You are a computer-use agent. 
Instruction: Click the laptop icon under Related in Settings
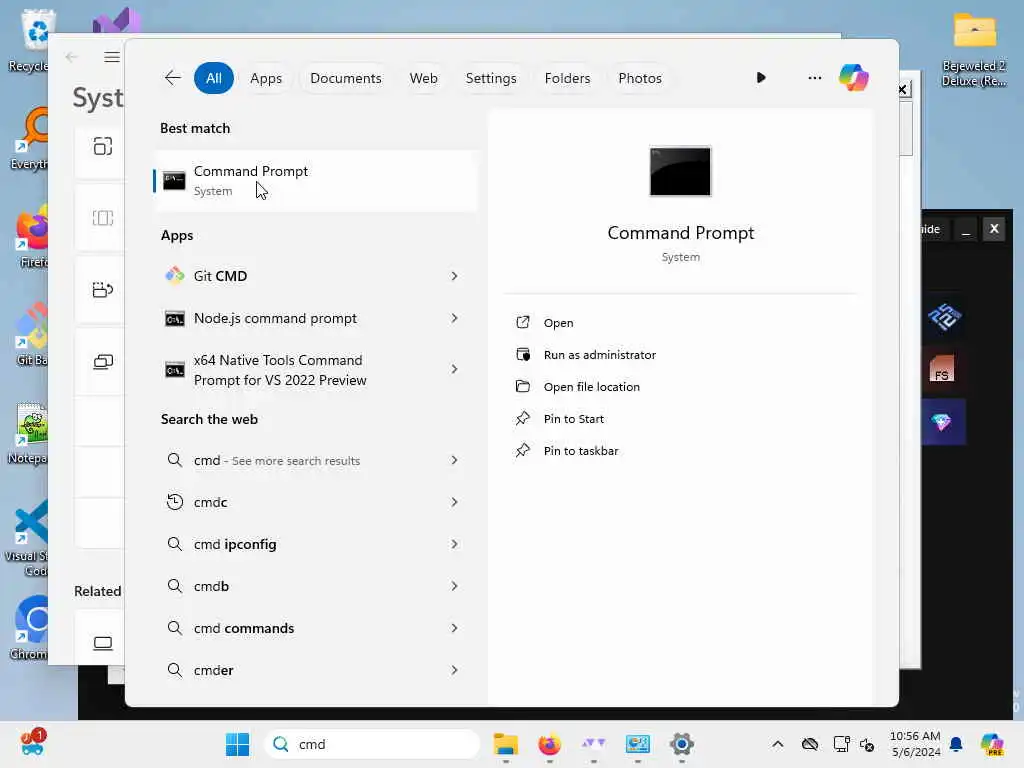point(103,643)
